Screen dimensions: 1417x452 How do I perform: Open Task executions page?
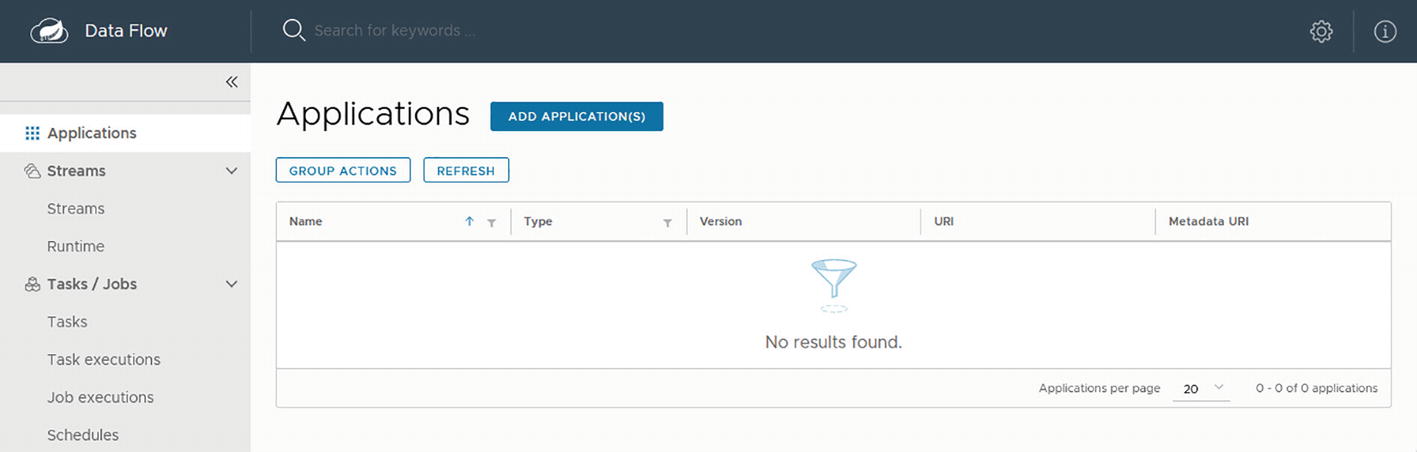coord(103,359)
